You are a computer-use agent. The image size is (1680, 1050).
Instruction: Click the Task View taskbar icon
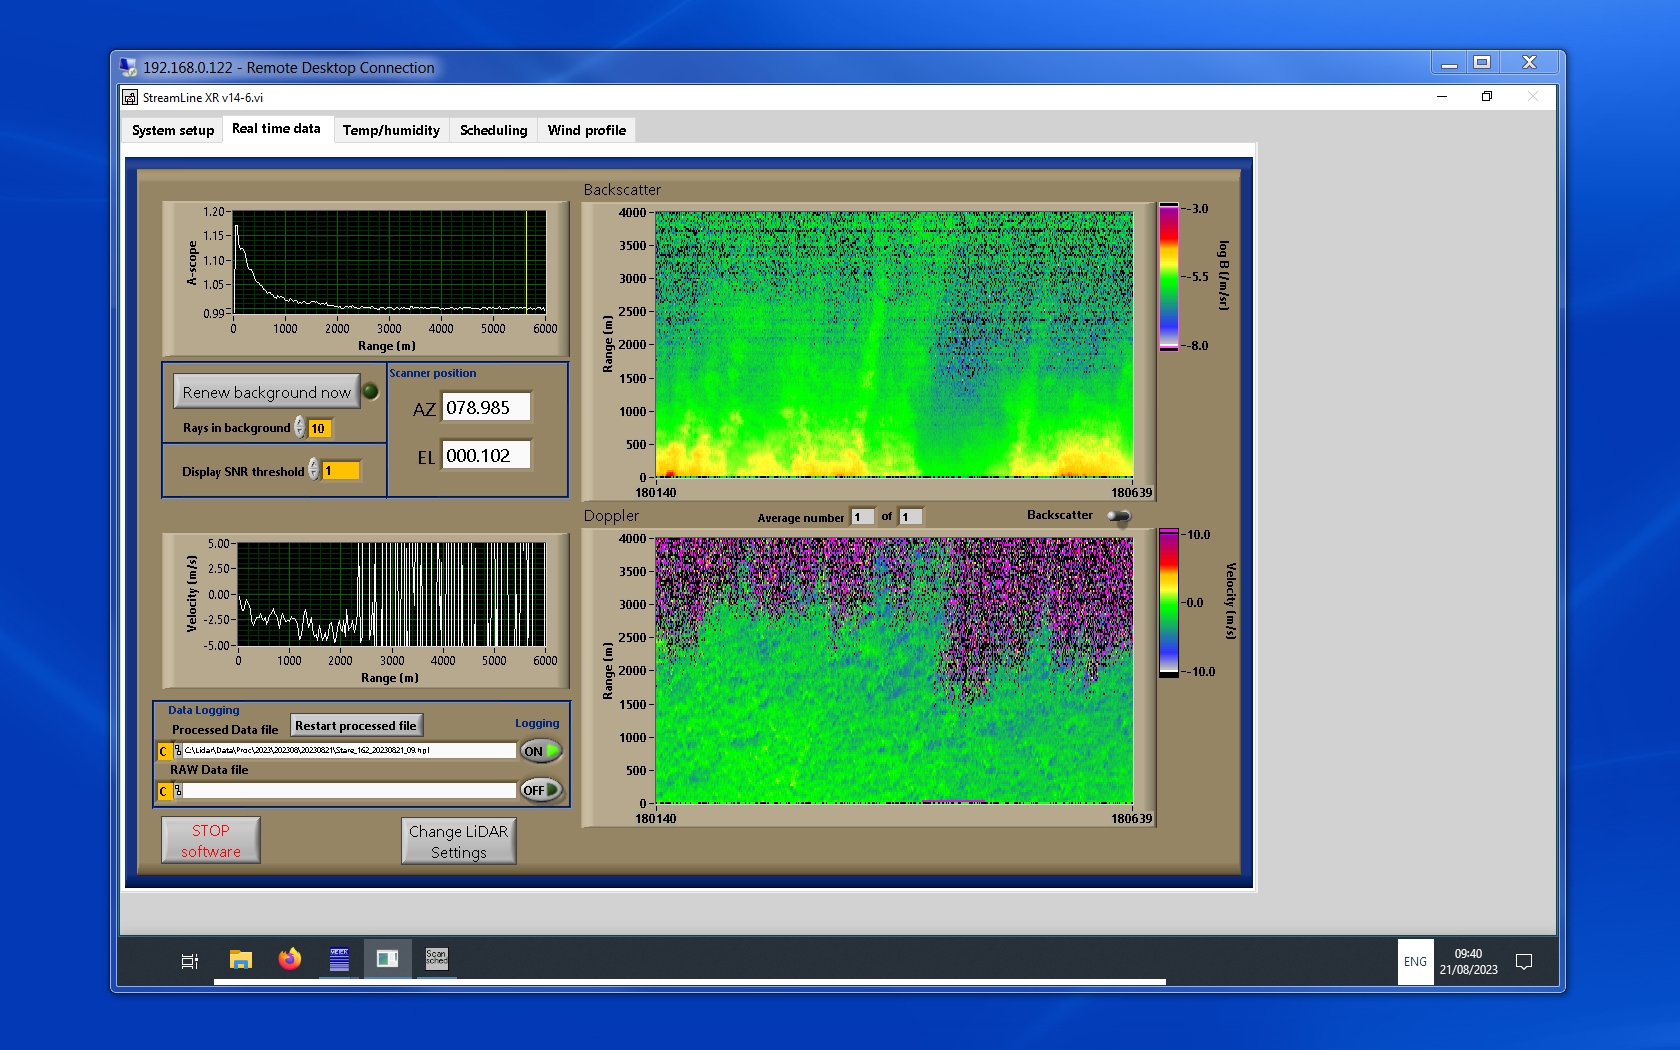click(x=189, y=961)
